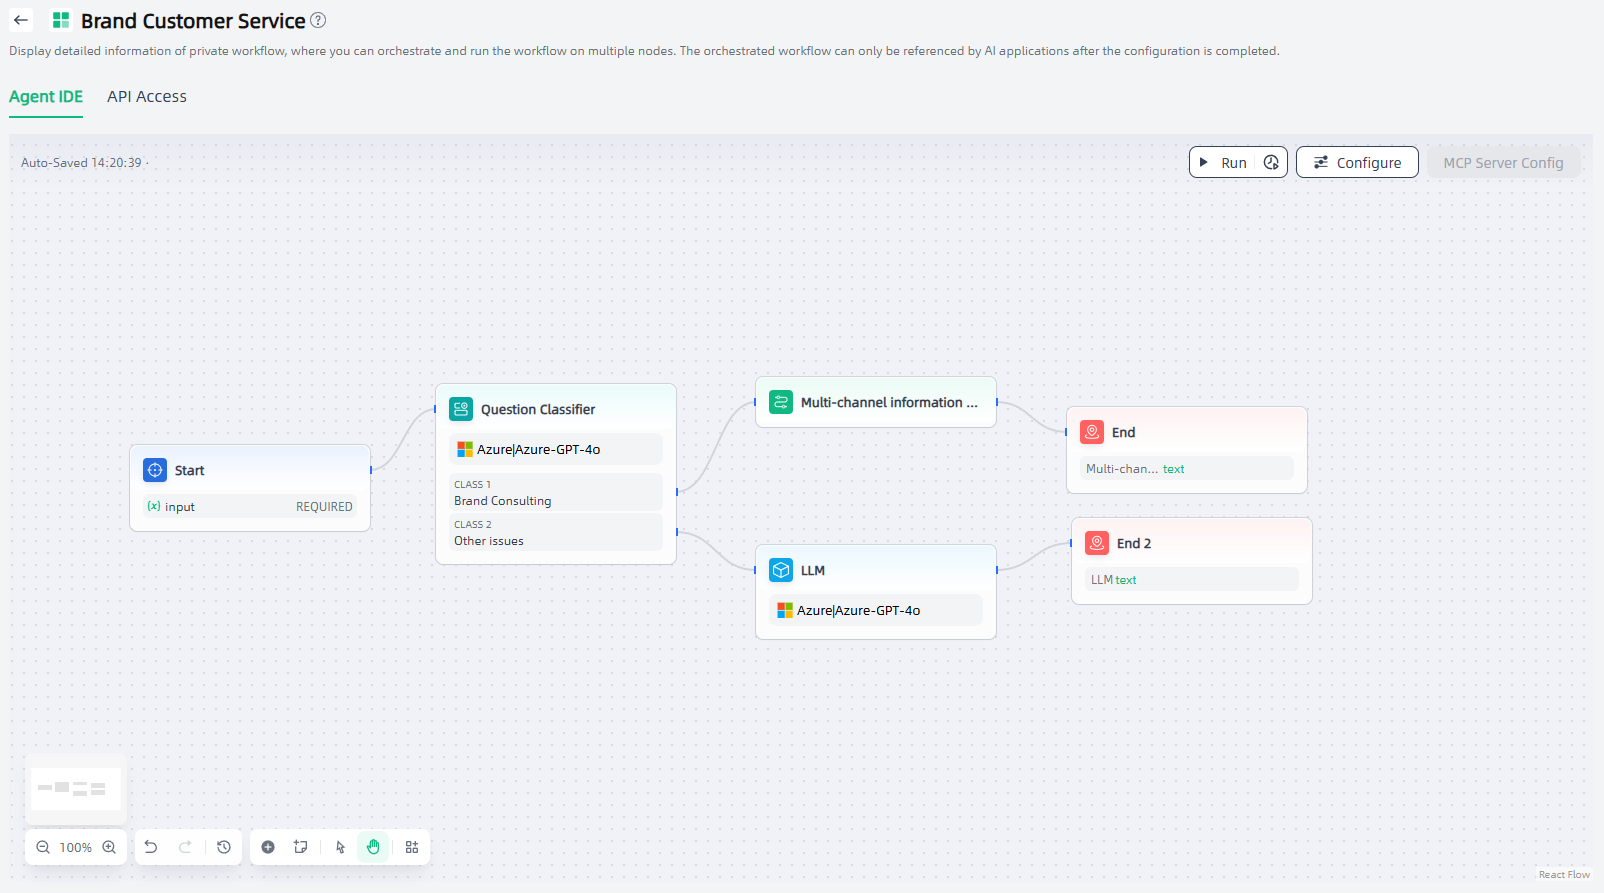Open the 100% zoom level menu
This screenshot has width=1604, height=893.
[x=76, y=847]
